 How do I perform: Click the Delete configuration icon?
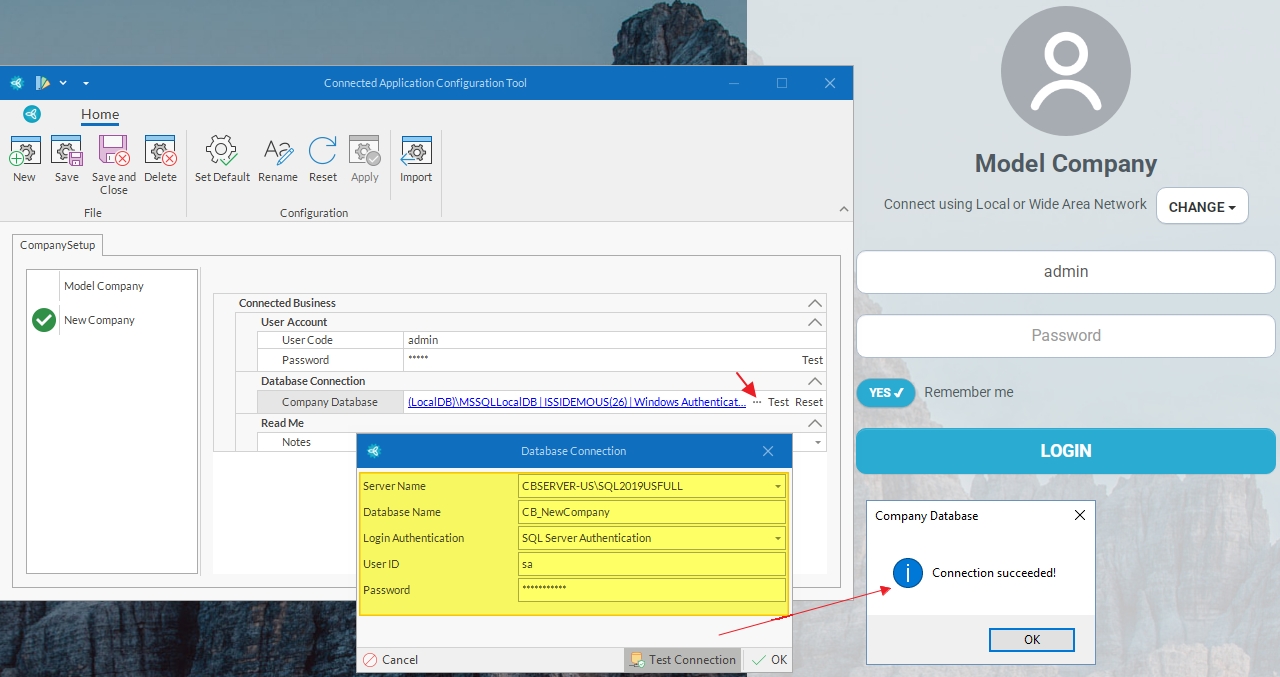(160, 152)
